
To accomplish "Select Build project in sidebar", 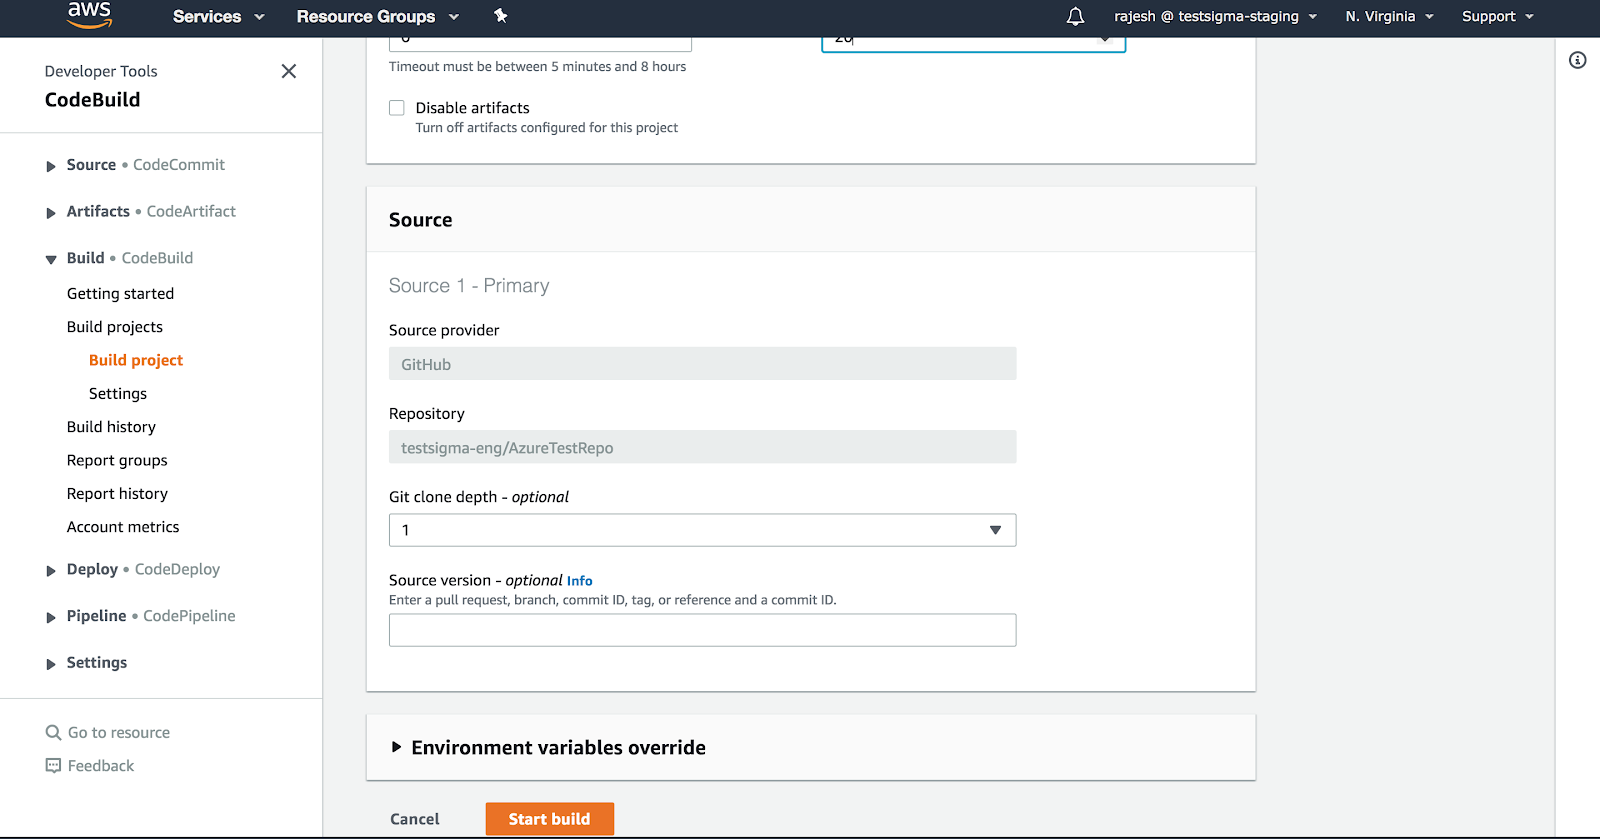I will pos(136,360).
